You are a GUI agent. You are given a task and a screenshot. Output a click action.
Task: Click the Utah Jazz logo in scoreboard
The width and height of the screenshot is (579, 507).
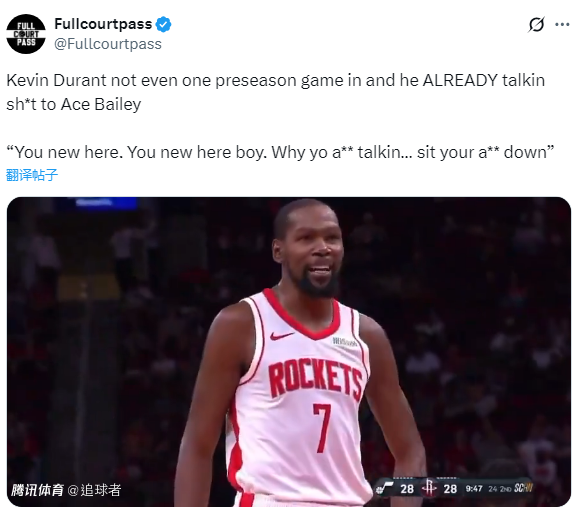coord(384,489)
